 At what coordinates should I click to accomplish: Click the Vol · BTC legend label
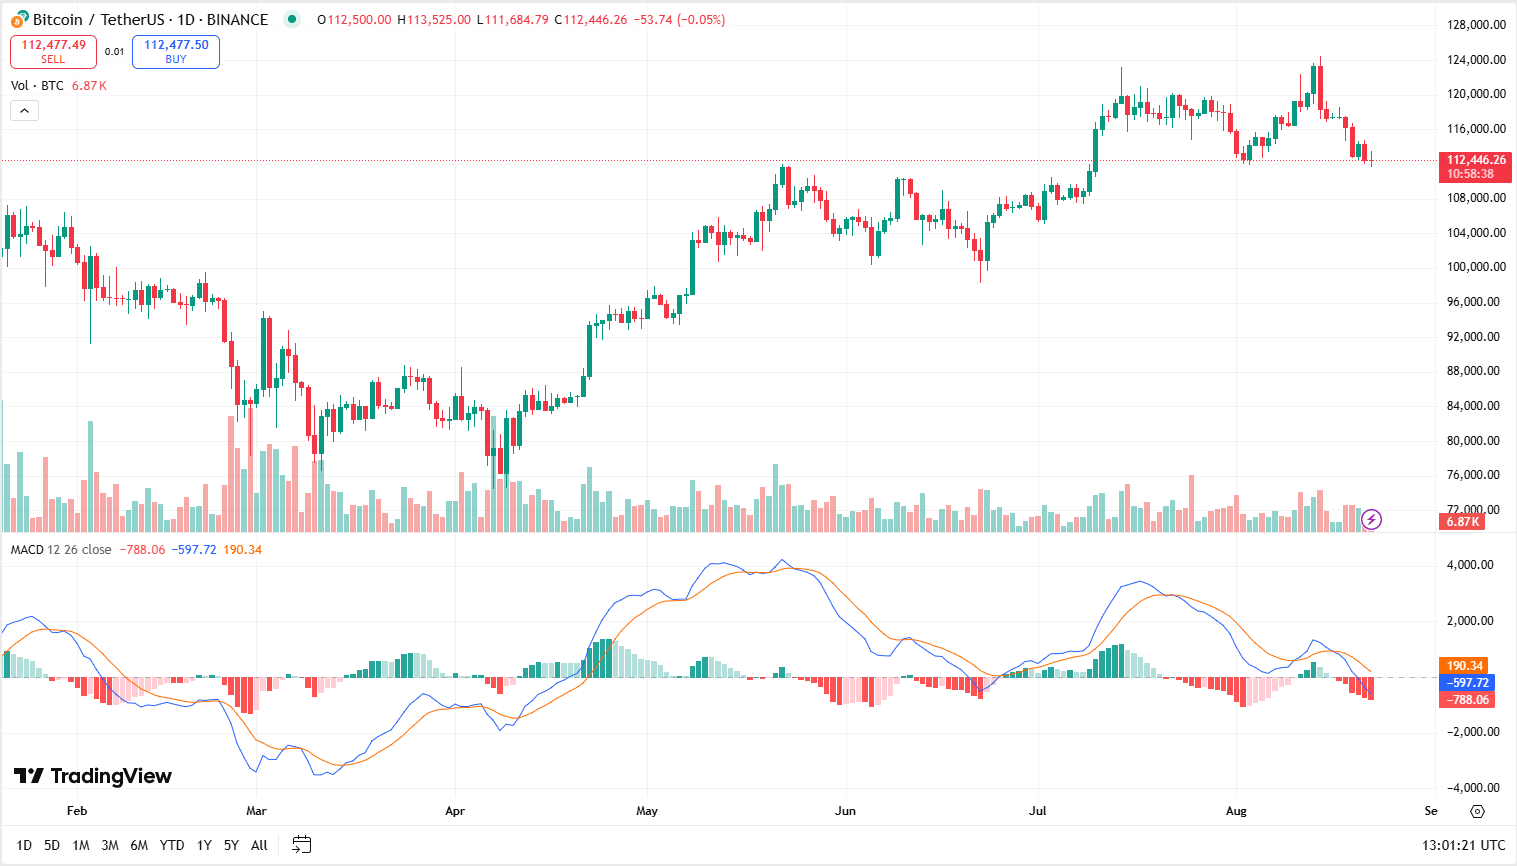37,86
